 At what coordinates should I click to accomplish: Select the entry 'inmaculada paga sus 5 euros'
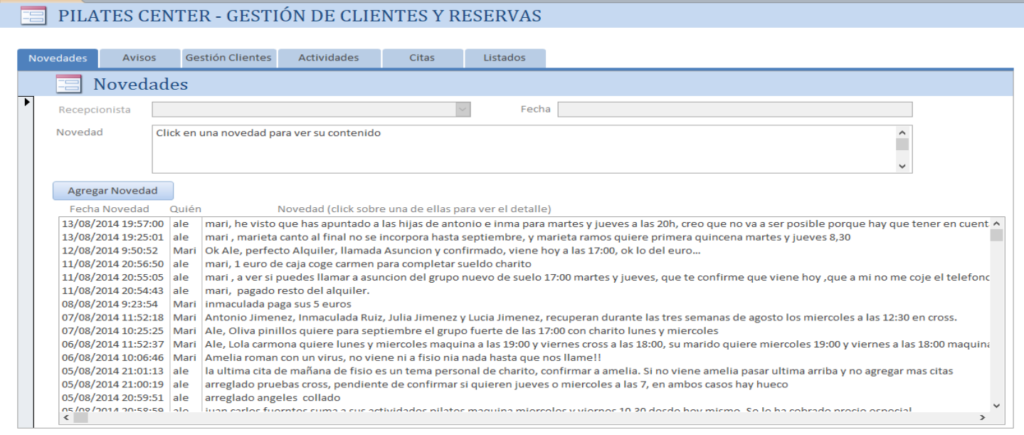pos(280,303)
